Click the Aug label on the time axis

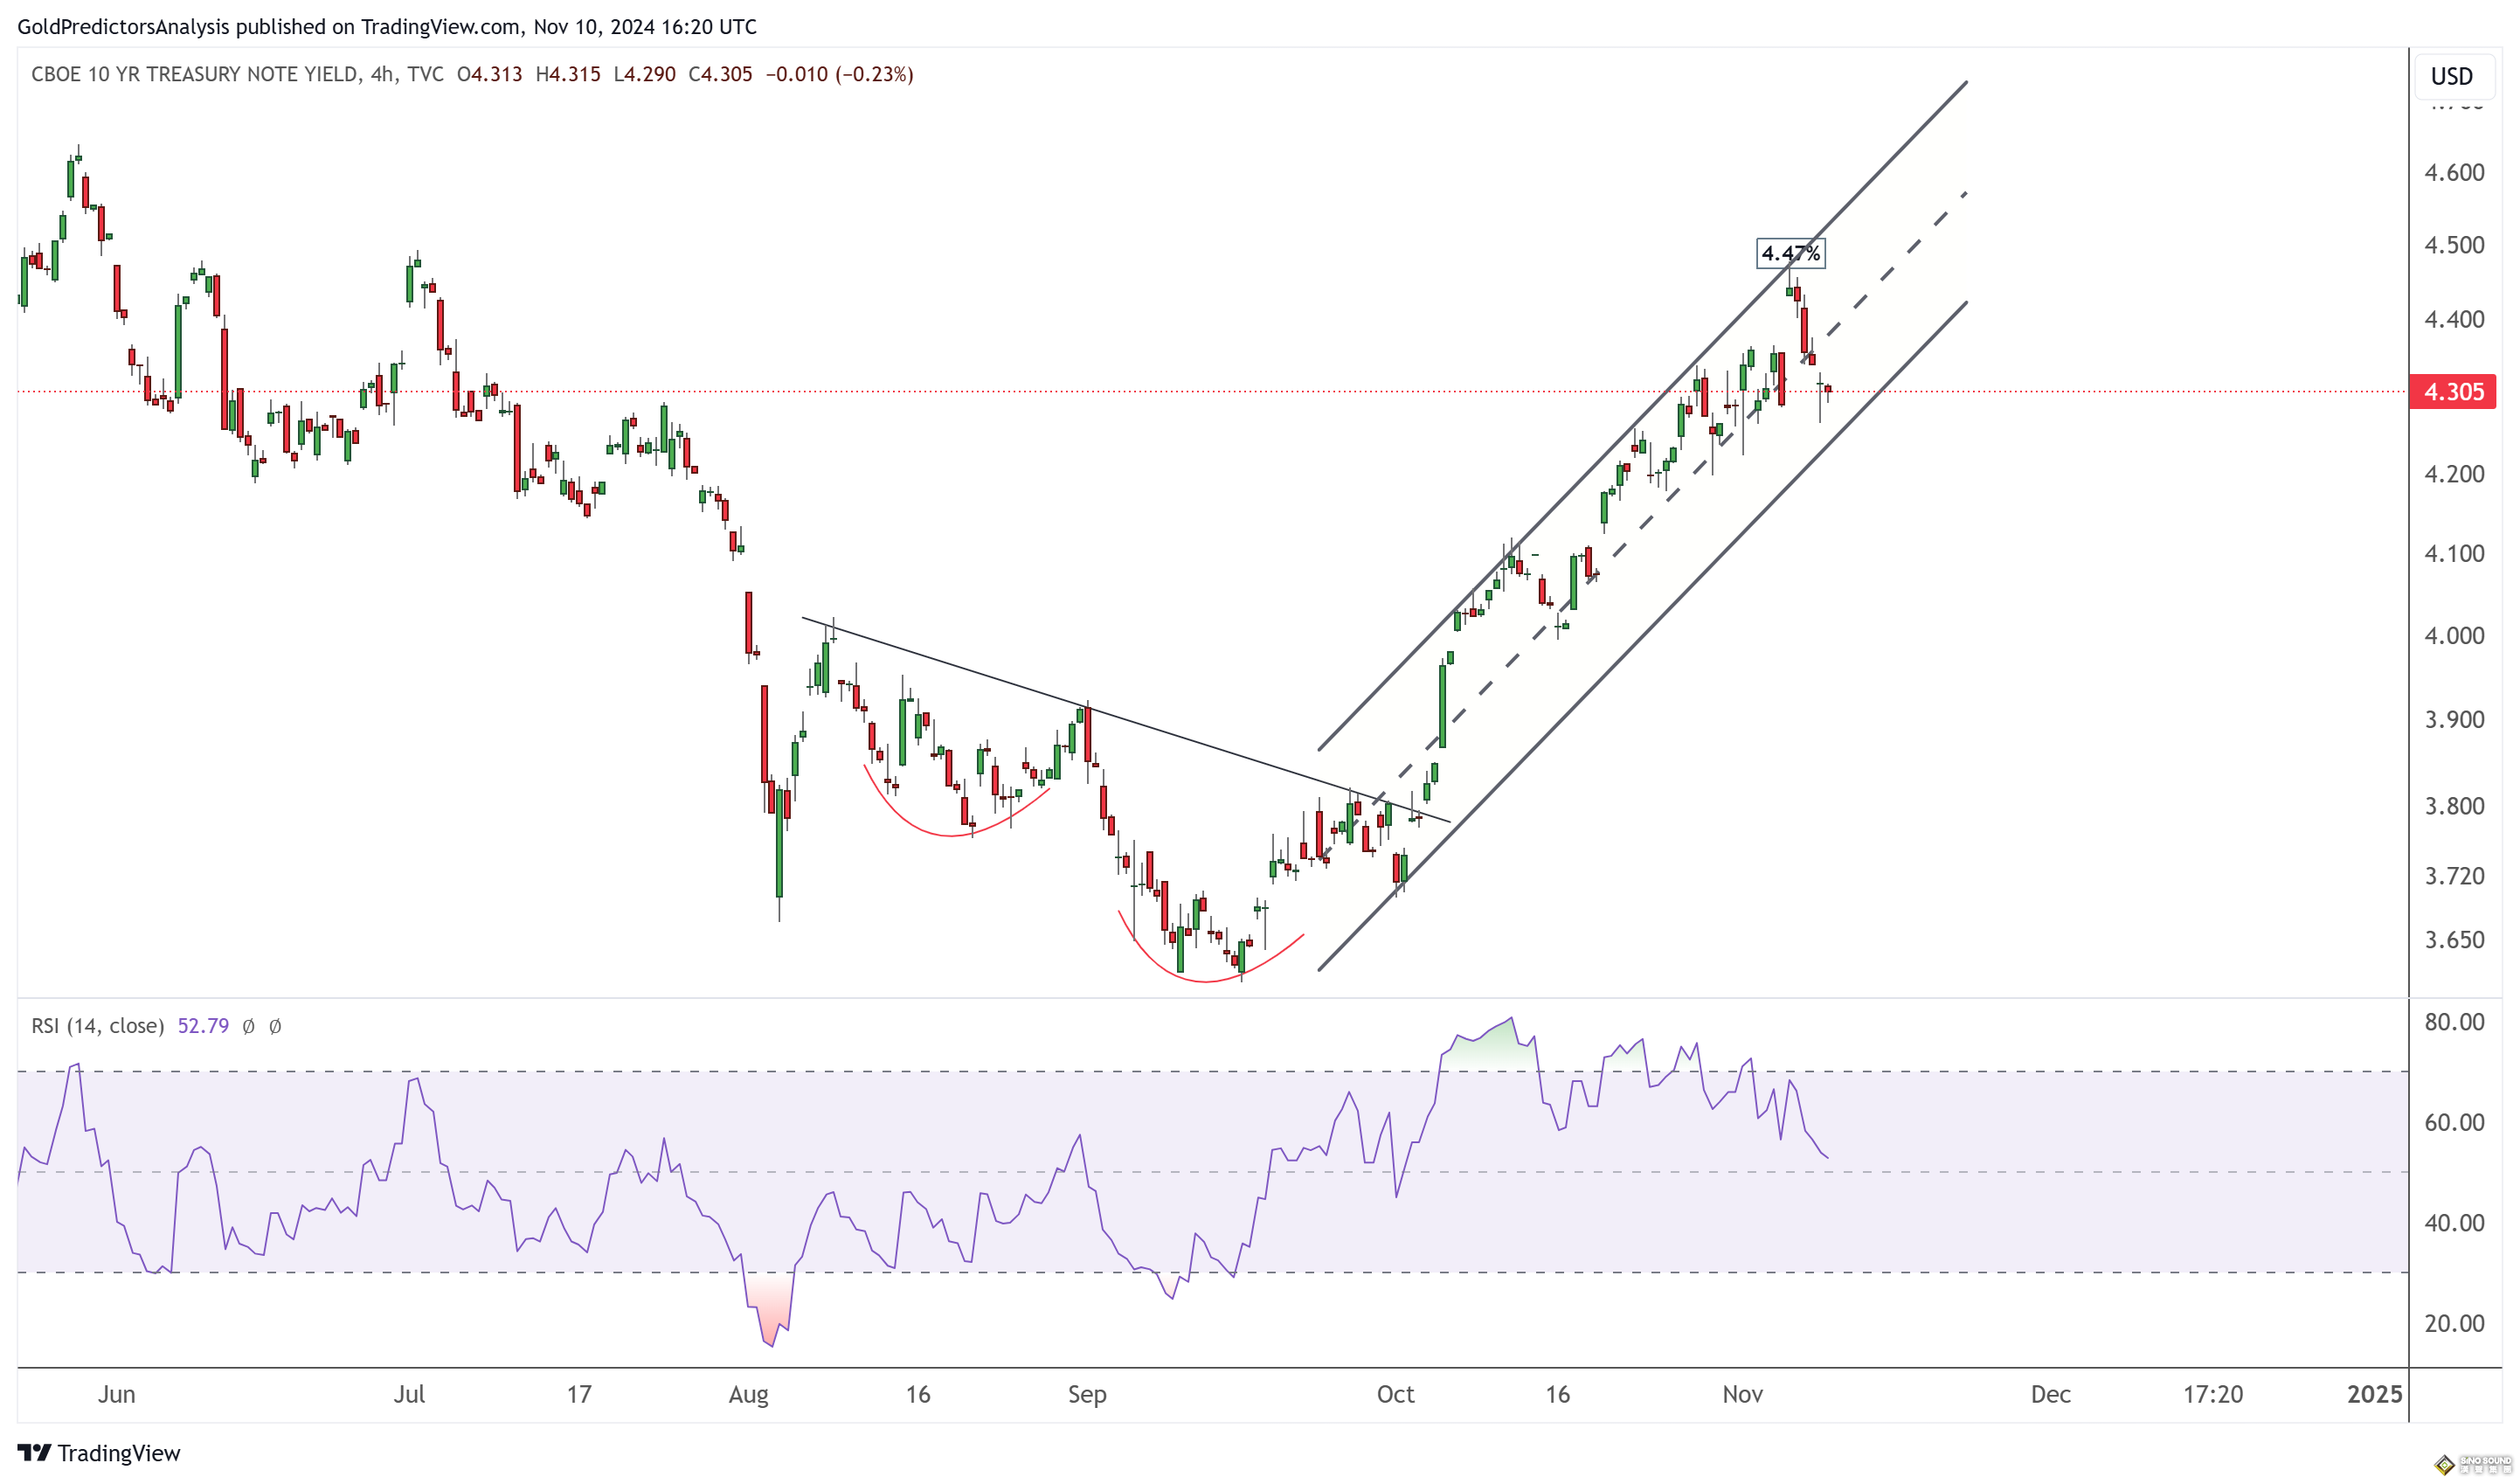coord(748,1394)
